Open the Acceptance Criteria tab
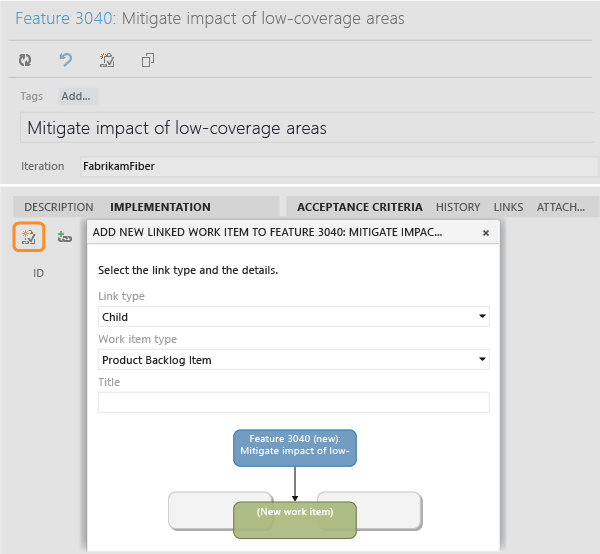Image resolution: width=600 pixels, height=554 pixels. 360,207
